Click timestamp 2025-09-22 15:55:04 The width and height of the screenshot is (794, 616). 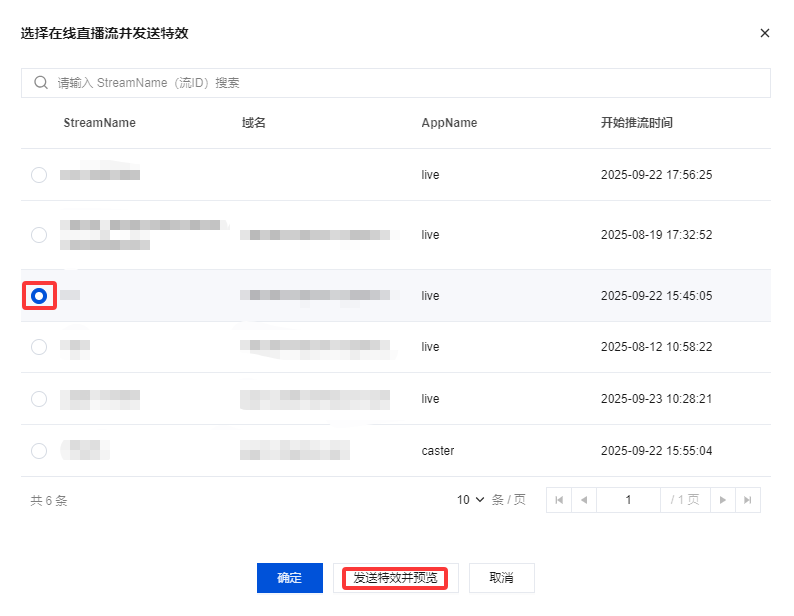point(656,451)
